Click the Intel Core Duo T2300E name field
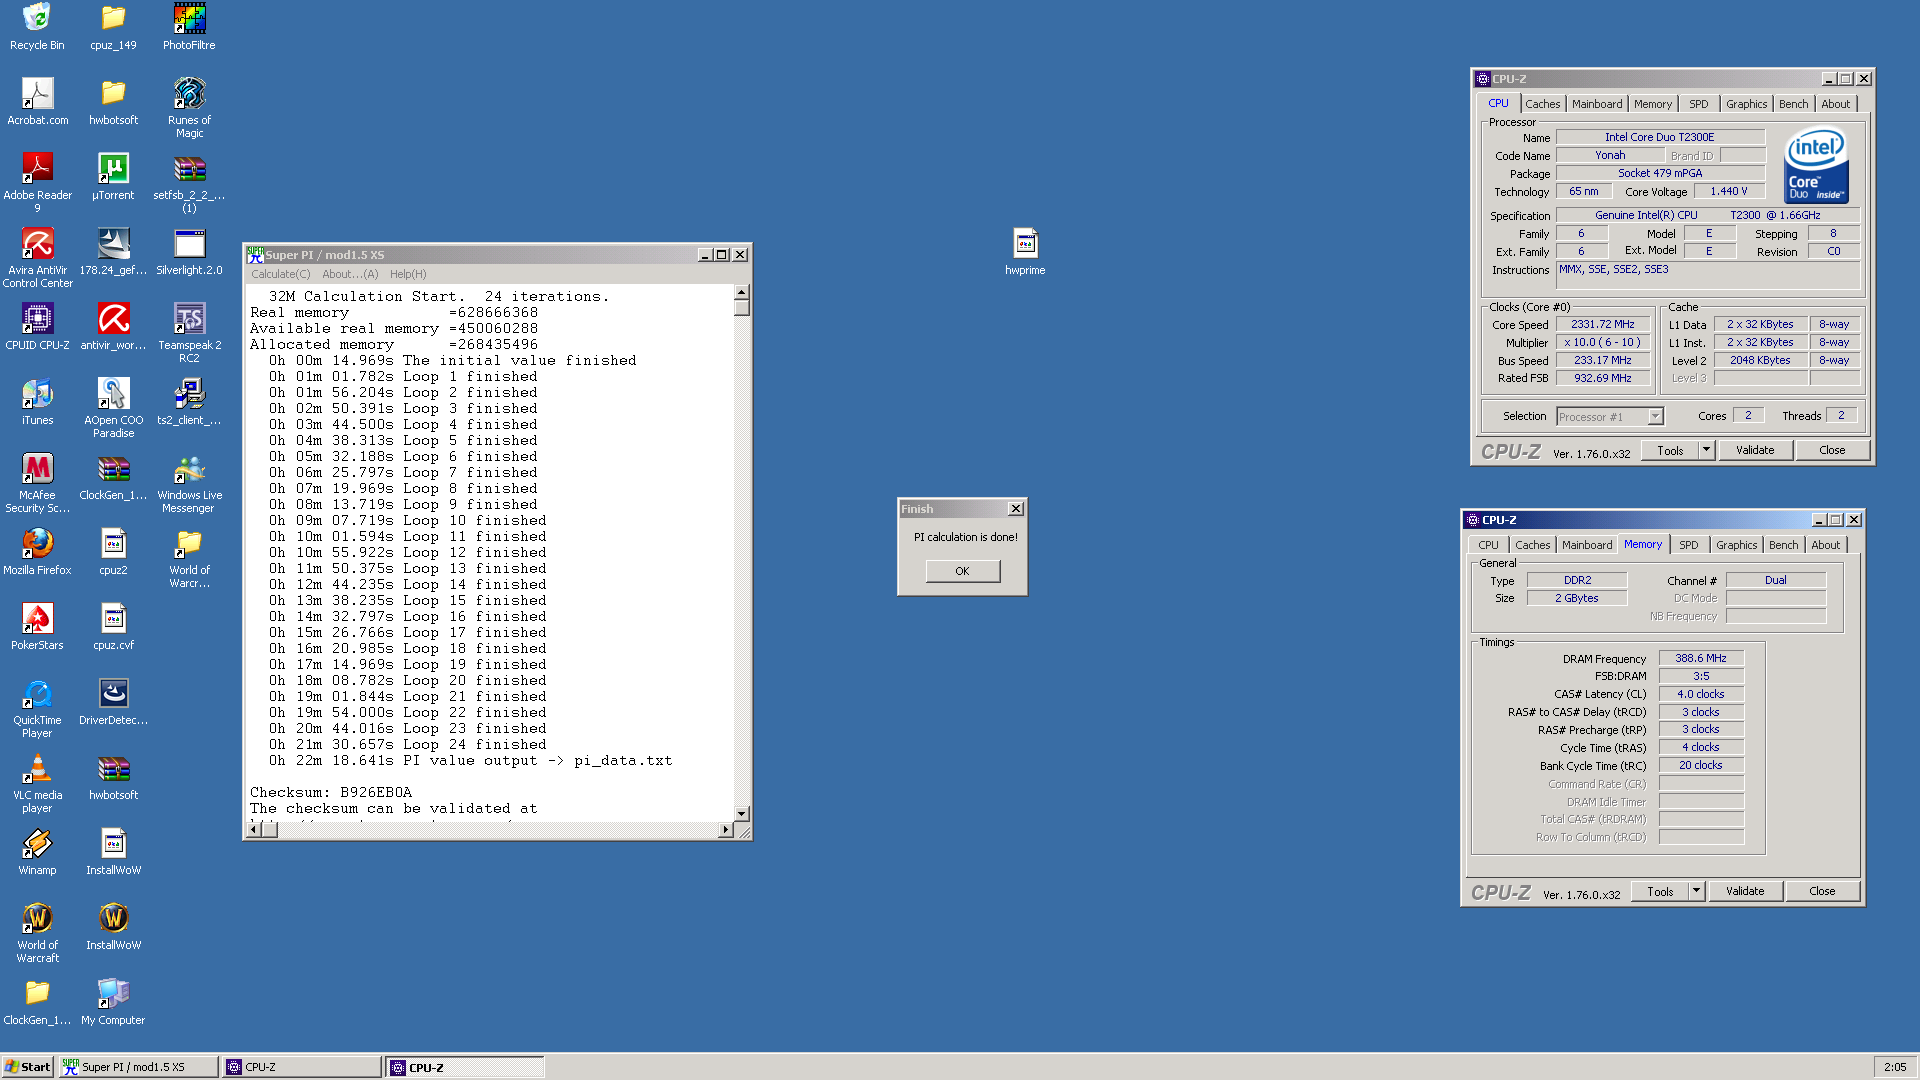Screen dimensions: 1920x1080 click(x=1660, y=138)
